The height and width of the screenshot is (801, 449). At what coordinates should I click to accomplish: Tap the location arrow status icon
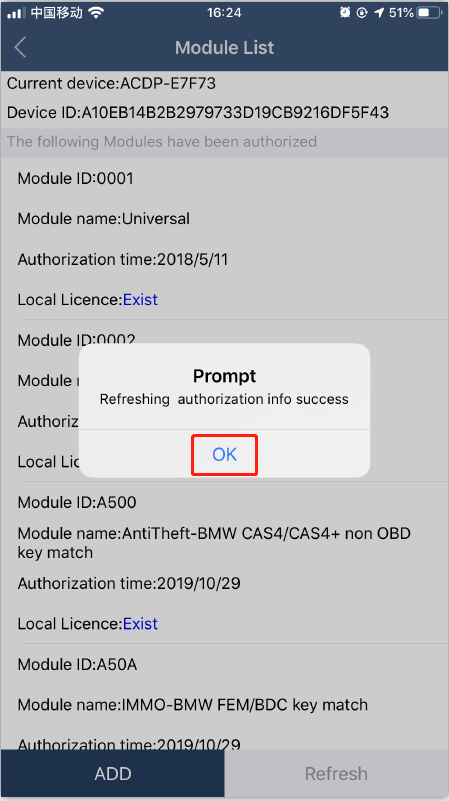[379, 13]
